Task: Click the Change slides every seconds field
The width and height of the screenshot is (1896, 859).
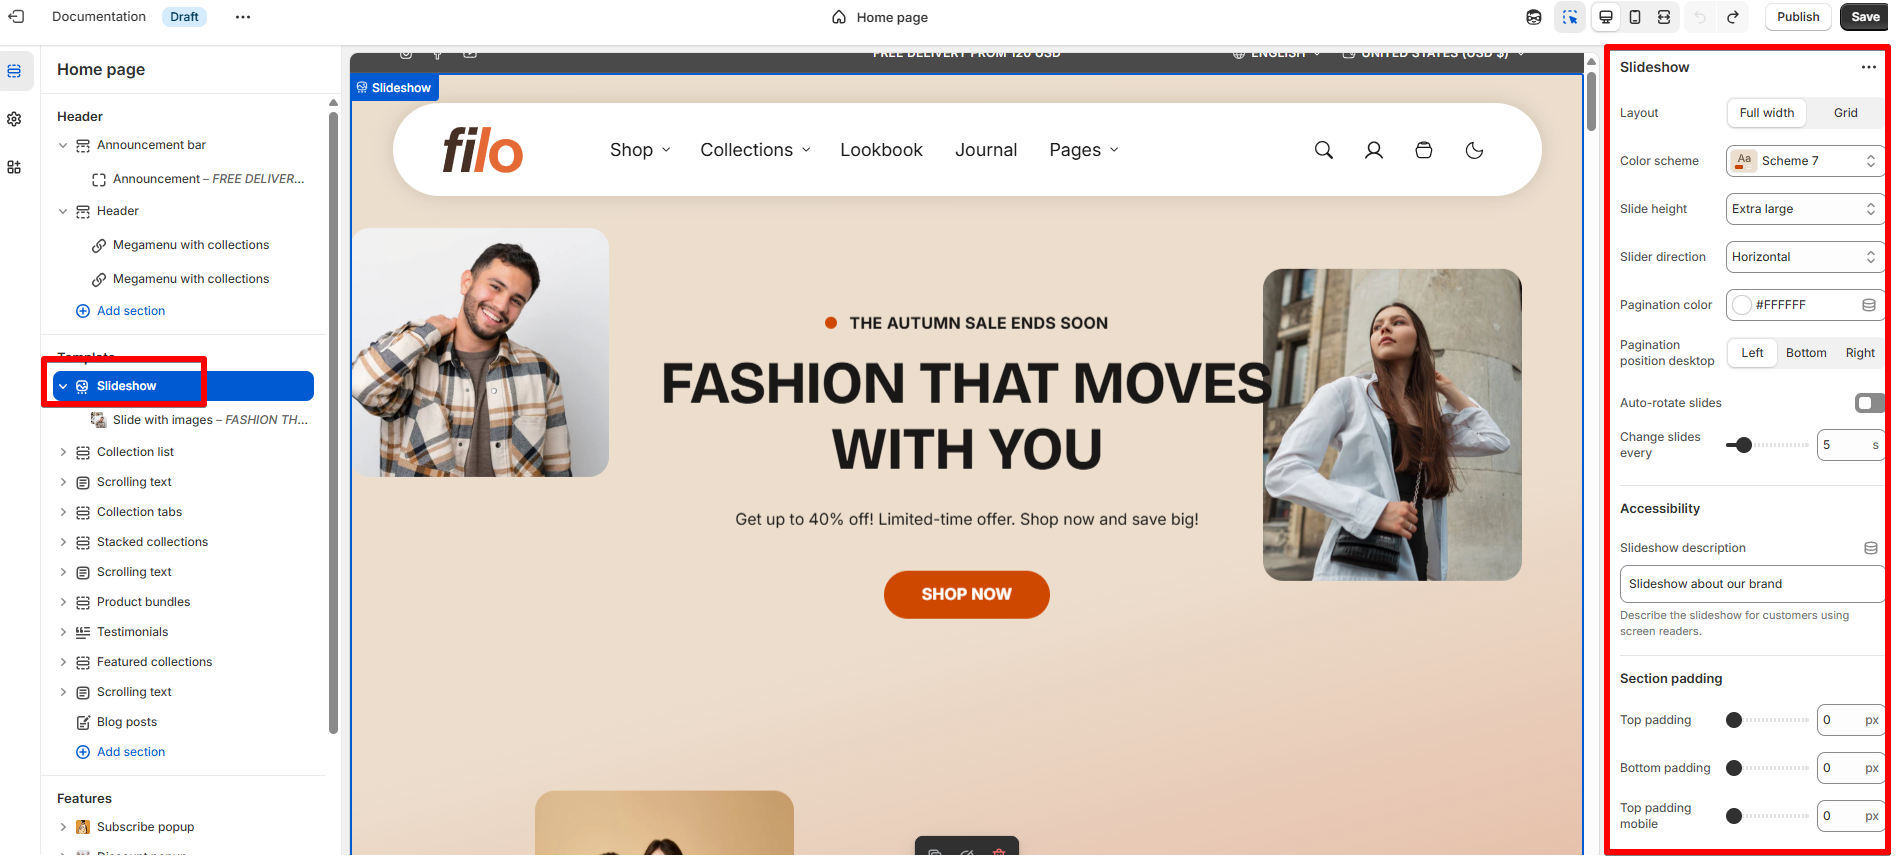Action: [x=1851, y=445]
